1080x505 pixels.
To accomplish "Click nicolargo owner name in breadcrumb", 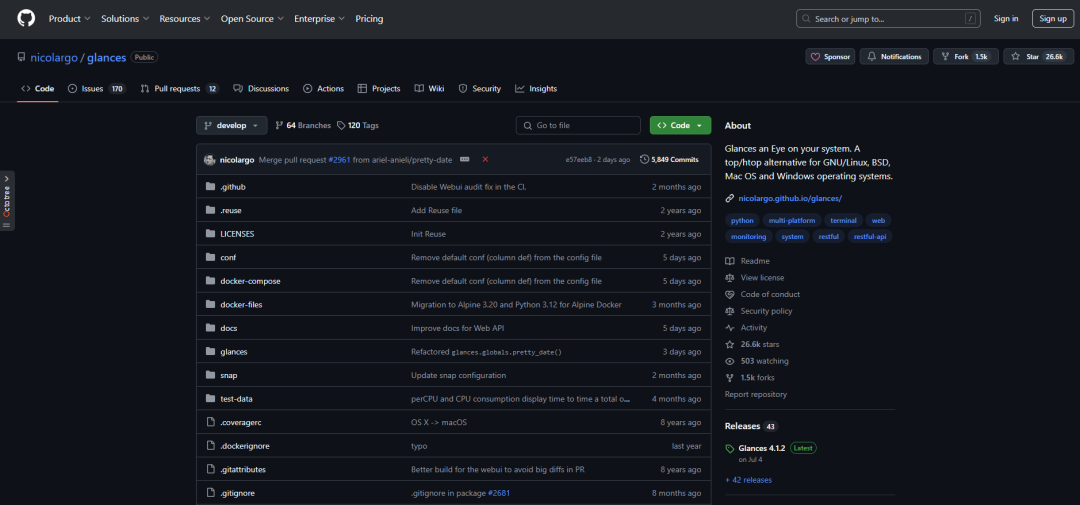I will tap(54, 57).
